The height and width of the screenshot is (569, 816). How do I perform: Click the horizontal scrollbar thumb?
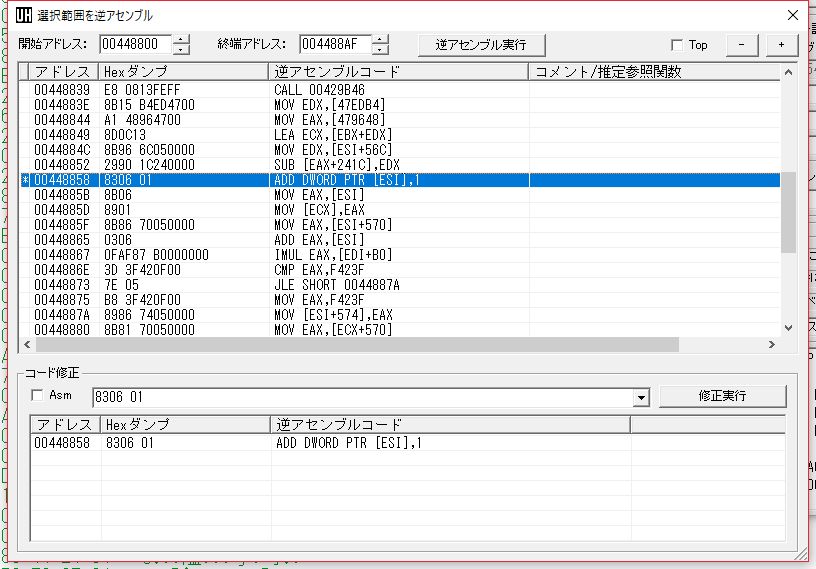pos(357,344)
